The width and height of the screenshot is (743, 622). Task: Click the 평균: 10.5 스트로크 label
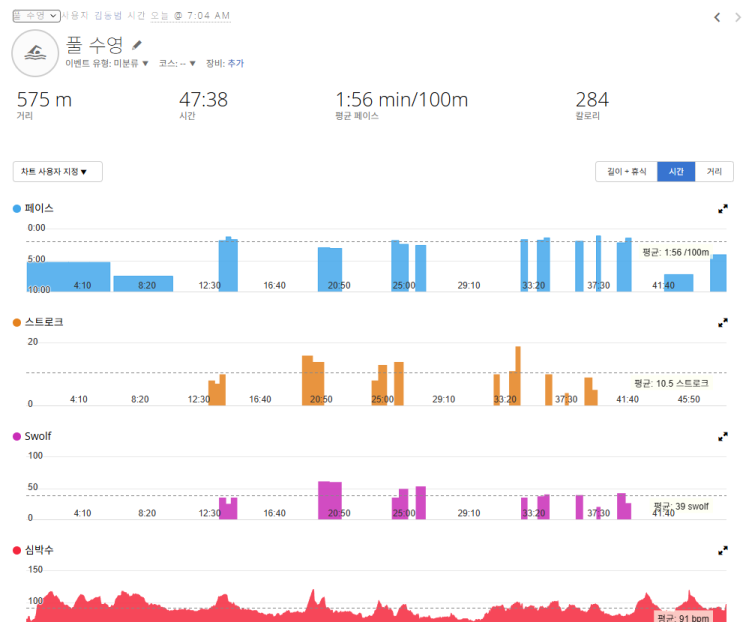671,383
